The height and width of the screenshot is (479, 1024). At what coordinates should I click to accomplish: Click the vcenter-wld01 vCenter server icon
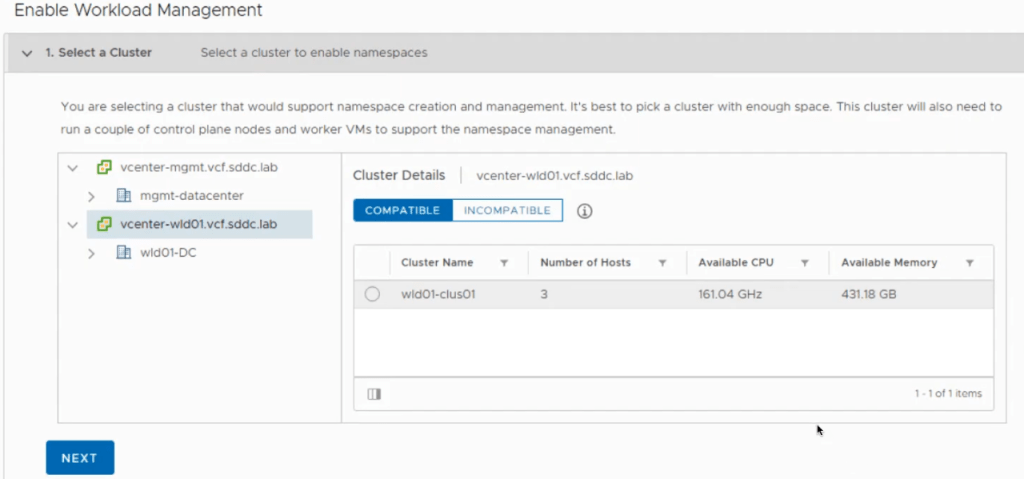[103, 225]
